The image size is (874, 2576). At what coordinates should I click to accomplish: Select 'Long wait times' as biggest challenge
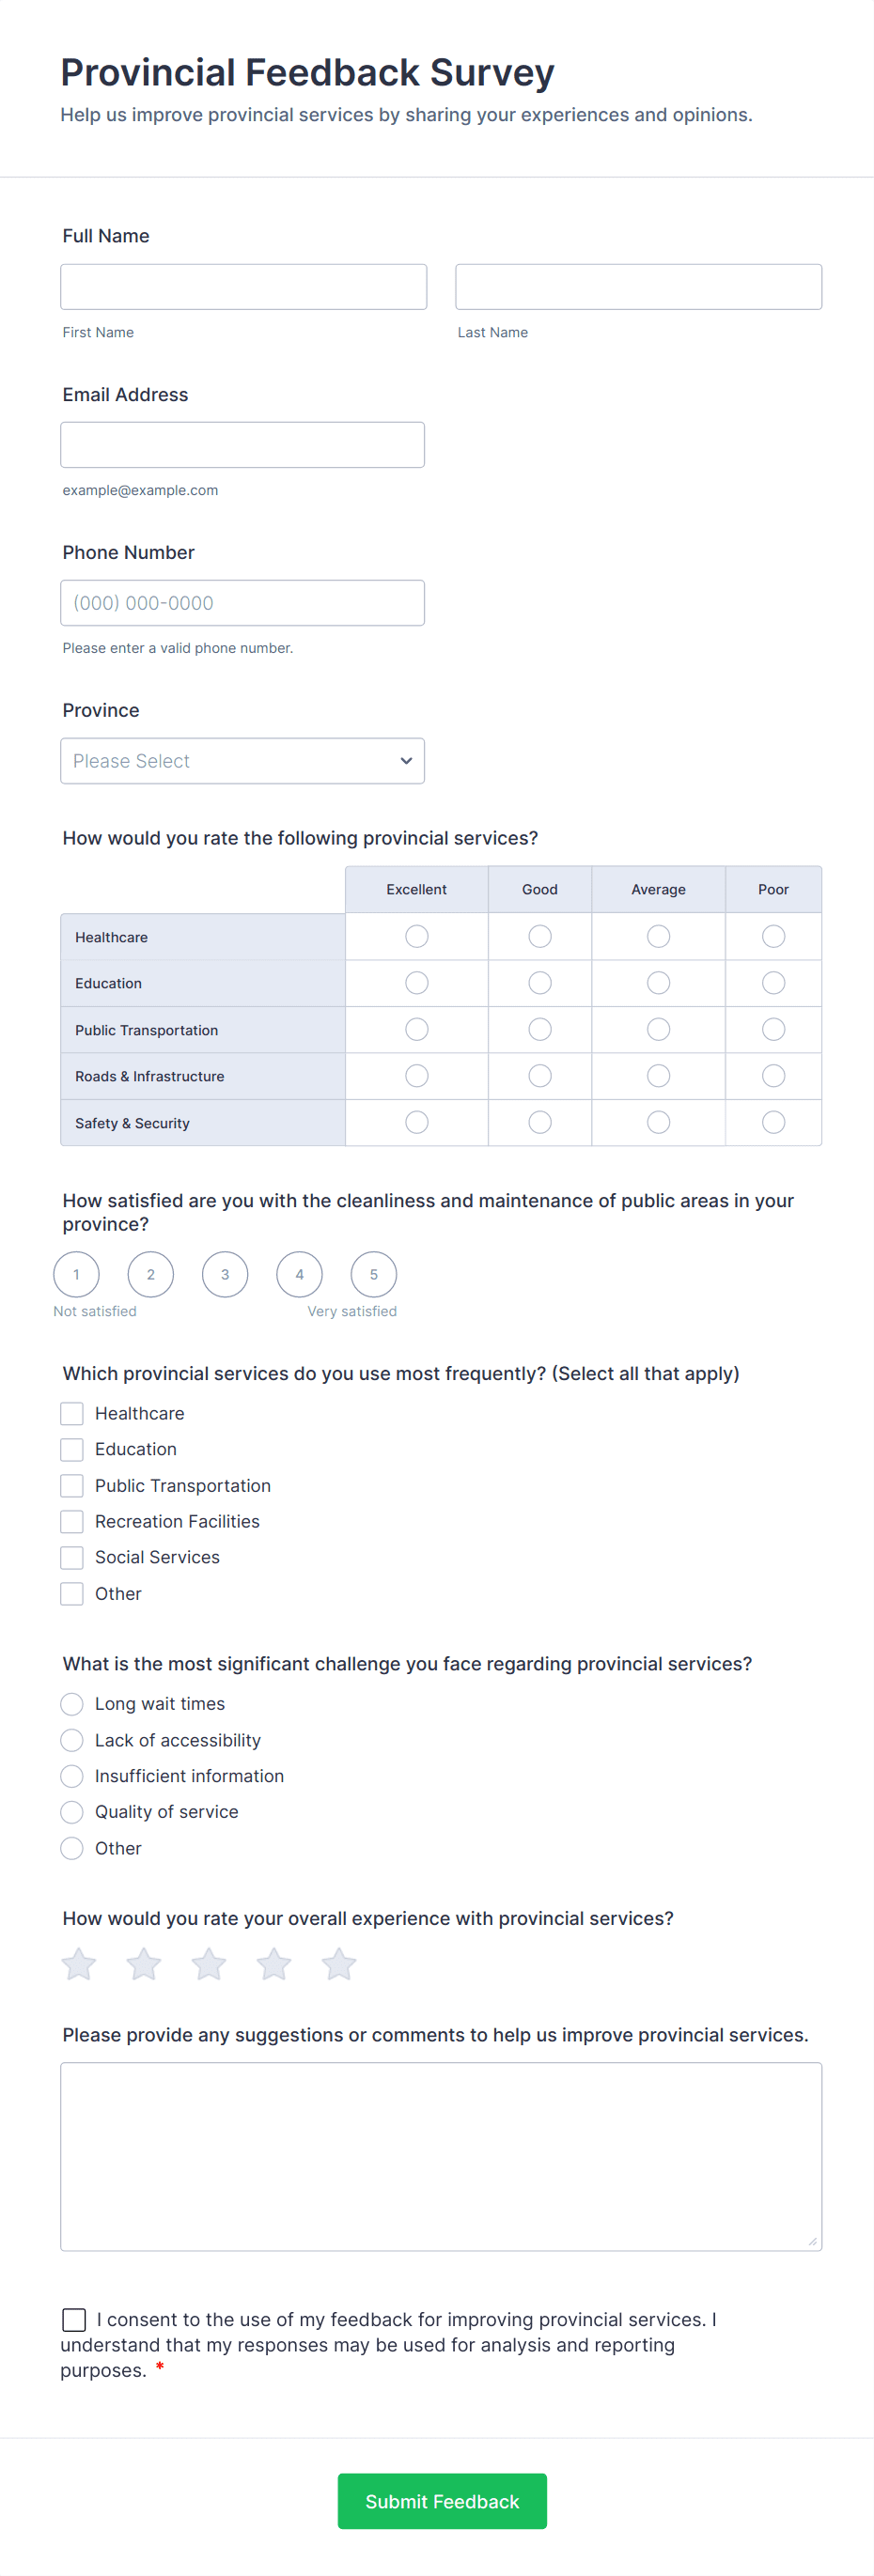point(71,1703)
